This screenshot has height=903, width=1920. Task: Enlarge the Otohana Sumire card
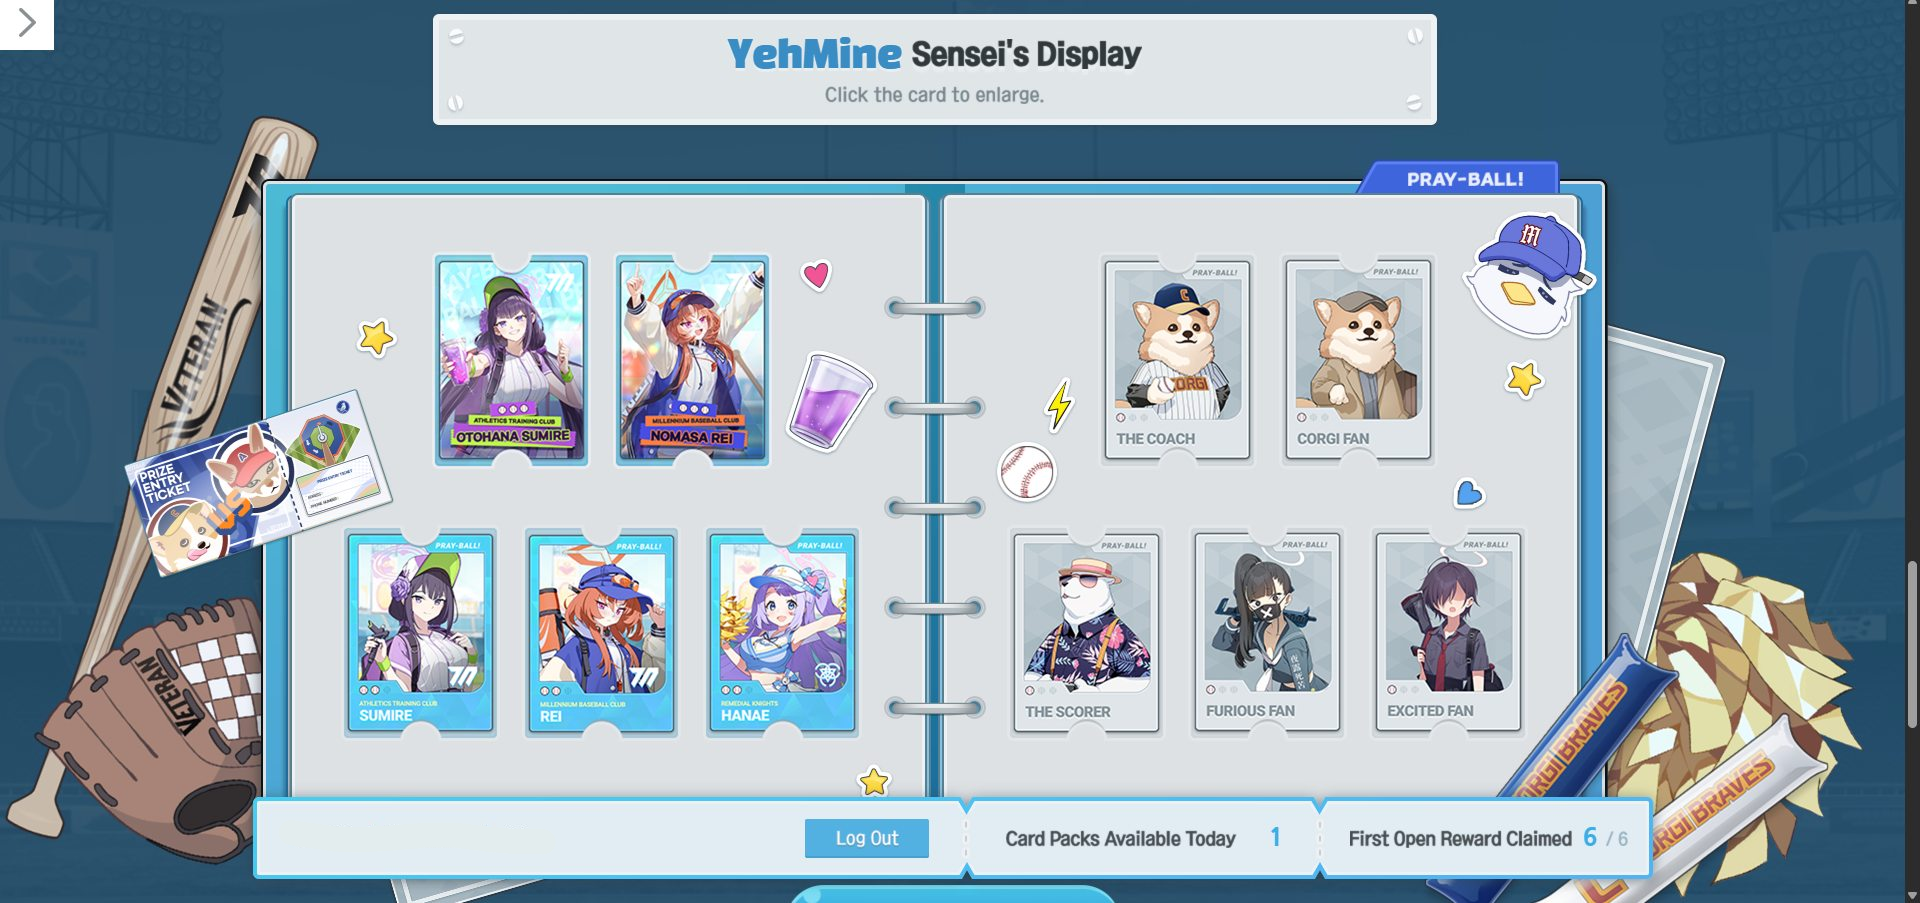click(512, 360)
